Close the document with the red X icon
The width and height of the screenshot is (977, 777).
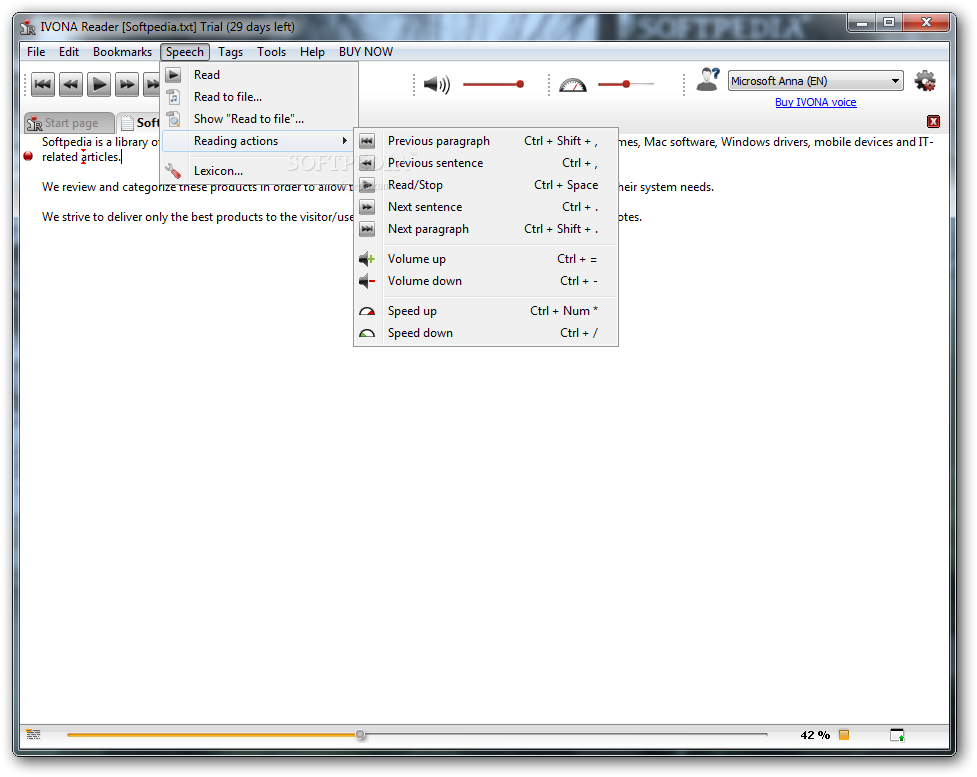tap(933, 122)
